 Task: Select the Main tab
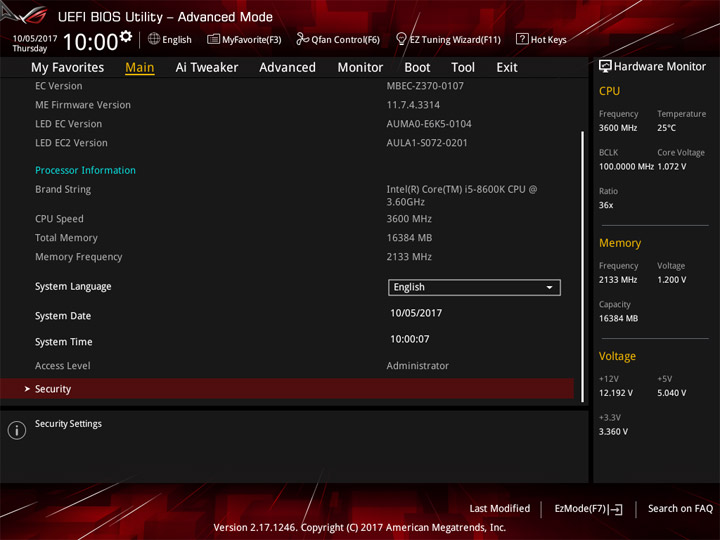(x=140, y=68)
